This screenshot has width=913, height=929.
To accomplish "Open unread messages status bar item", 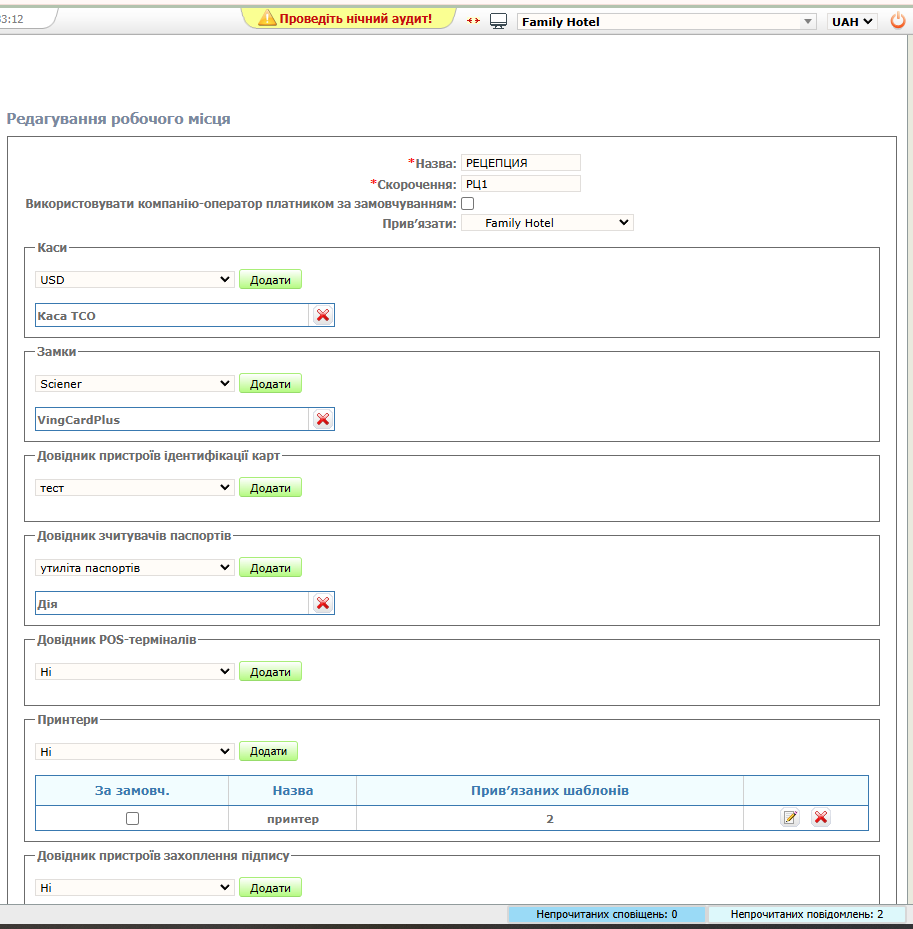I will [806, 914].
